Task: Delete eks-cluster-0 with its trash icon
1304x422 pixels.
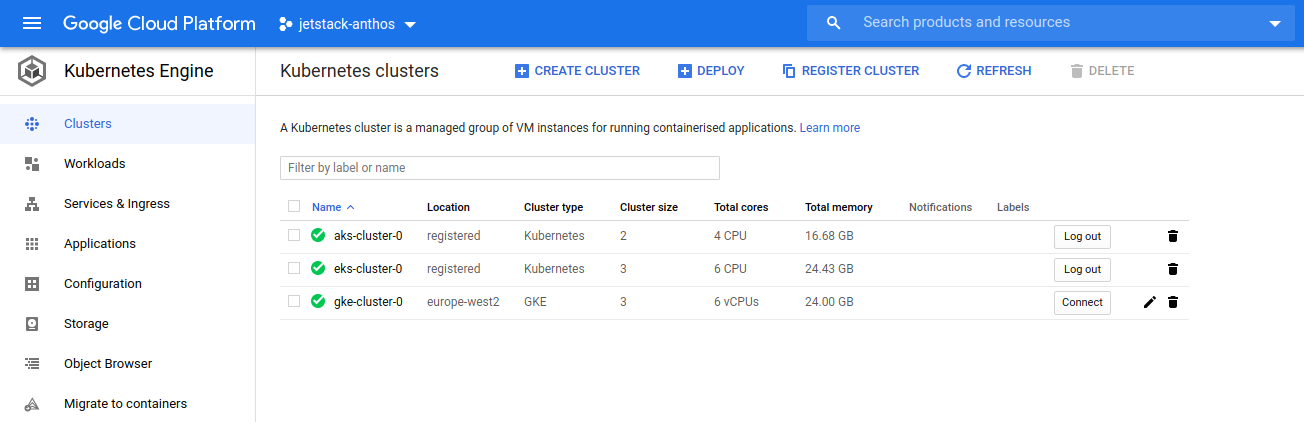Action: (1173, 269)
